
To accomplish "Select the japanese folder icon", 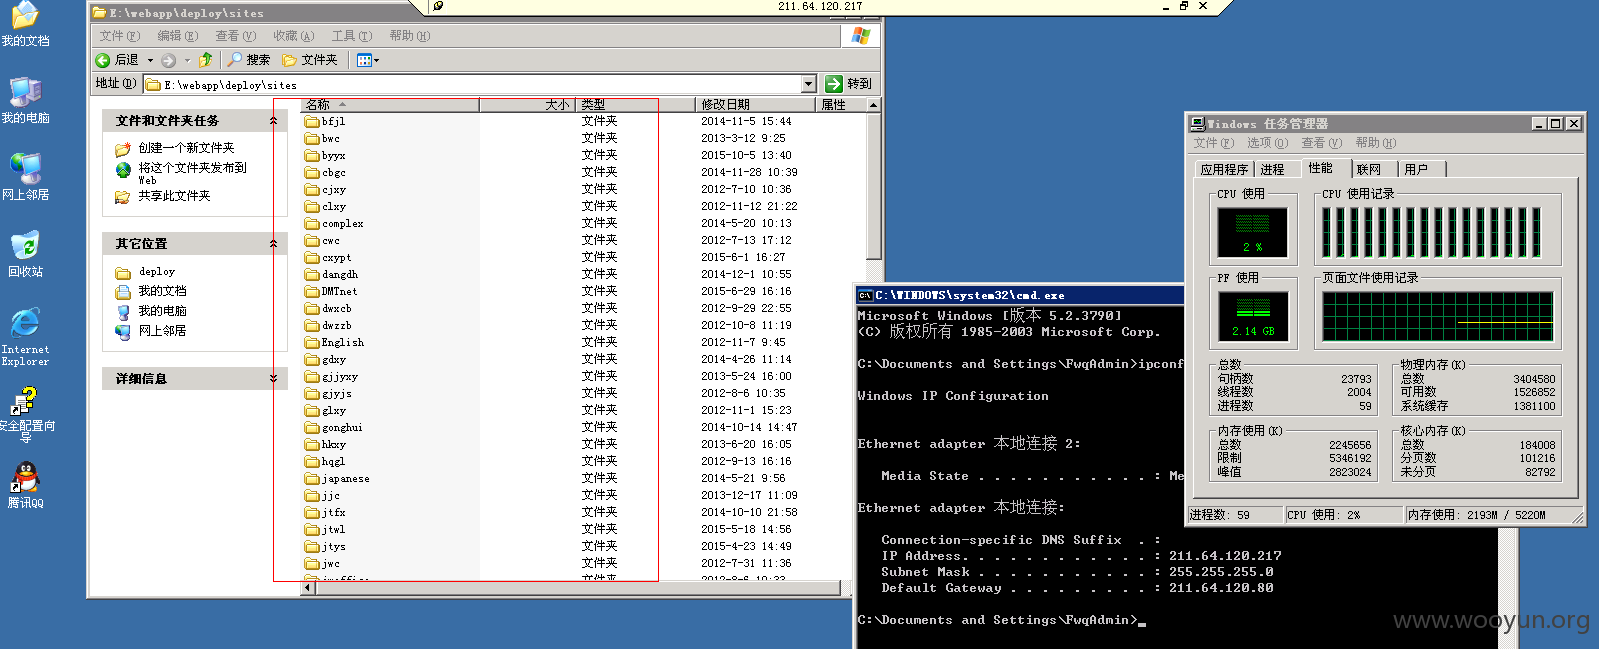I will pos(312,478).
